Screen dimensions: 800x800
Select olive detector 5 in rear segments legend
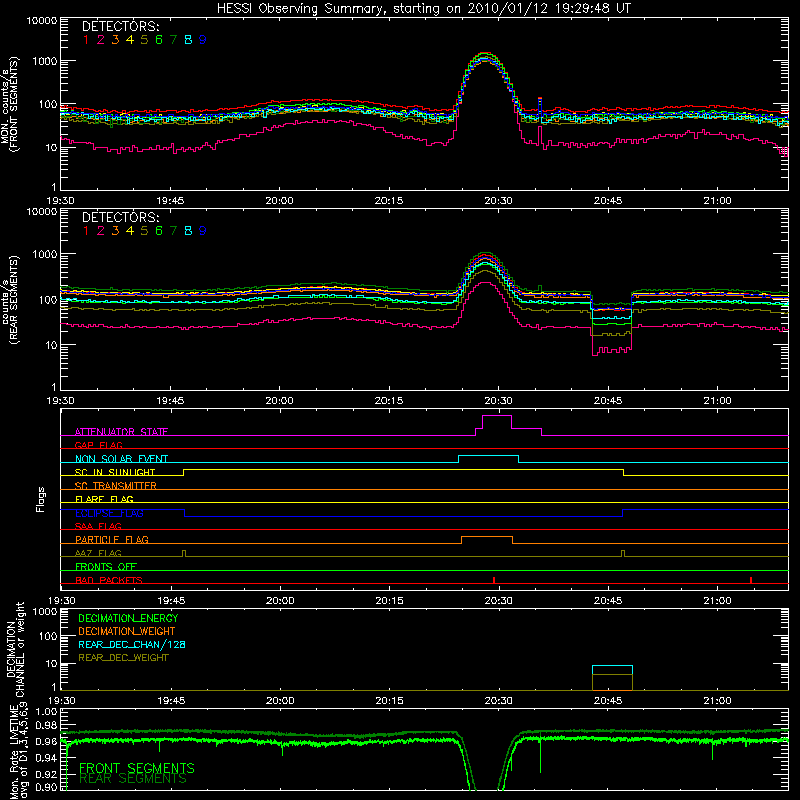144,231
